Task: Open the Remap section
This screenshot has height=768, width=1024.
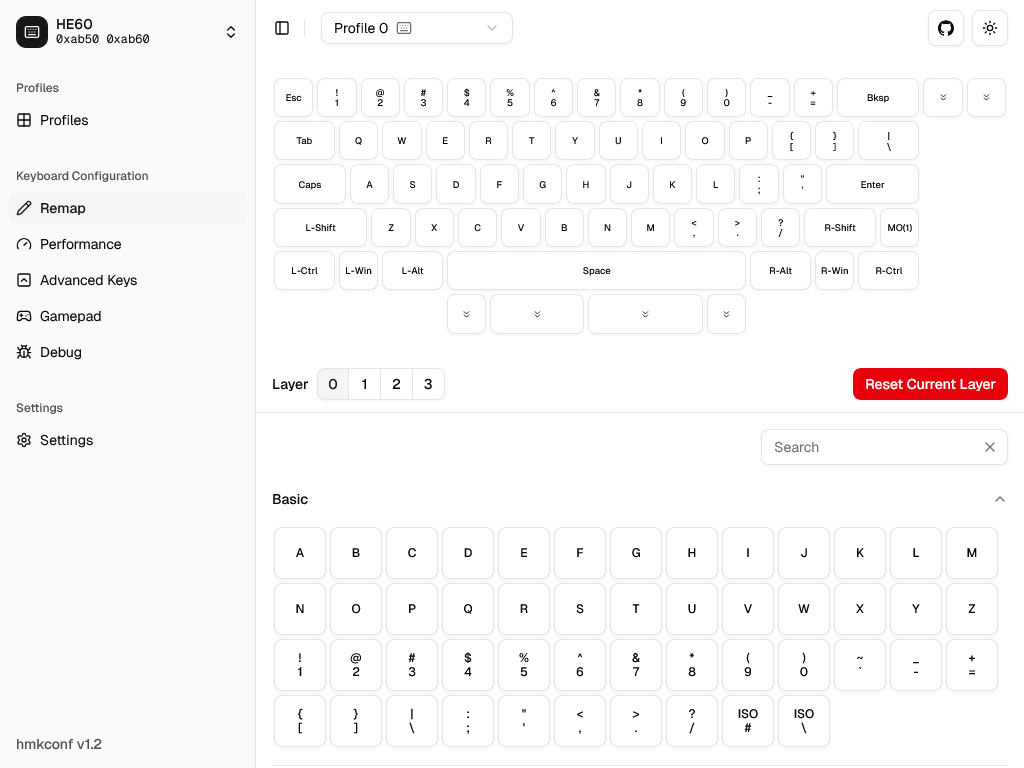Action: 63,208
